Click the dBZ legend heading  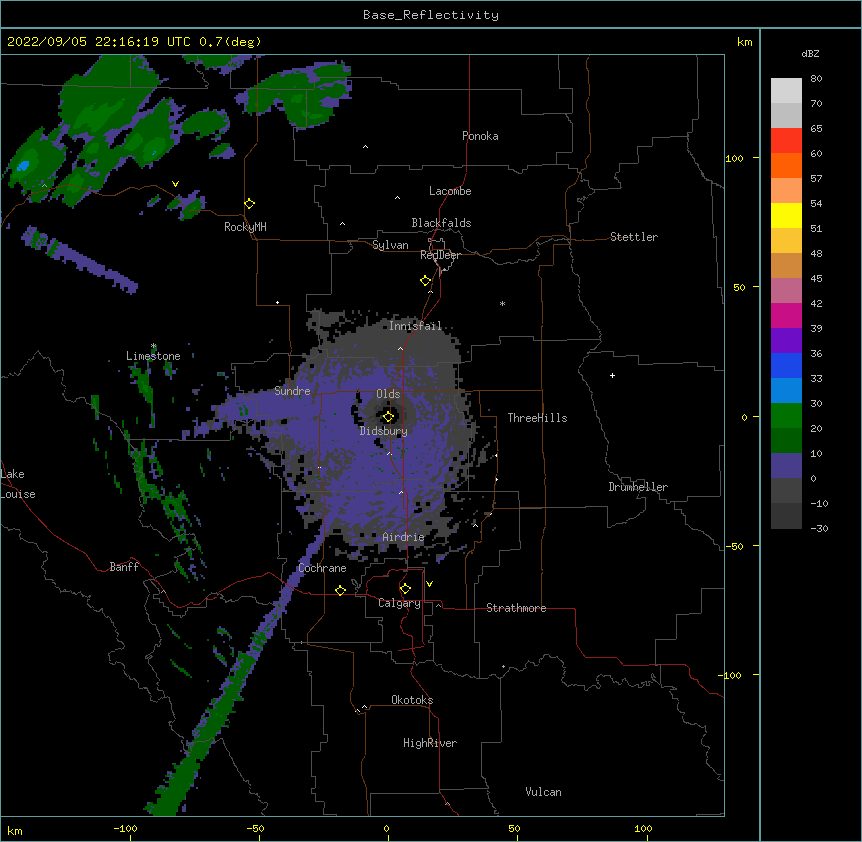pyautogui.click(x=810, y=53)
